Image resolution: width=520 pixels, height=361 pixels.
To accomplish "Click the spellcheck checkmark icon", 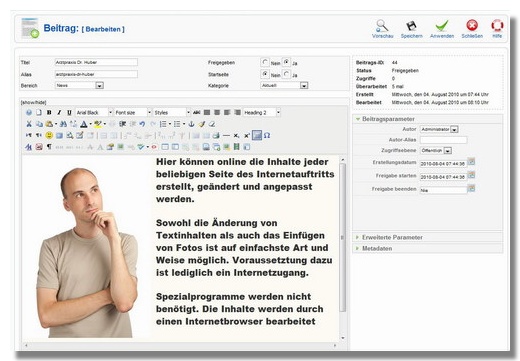I will [x=140, y=147].
